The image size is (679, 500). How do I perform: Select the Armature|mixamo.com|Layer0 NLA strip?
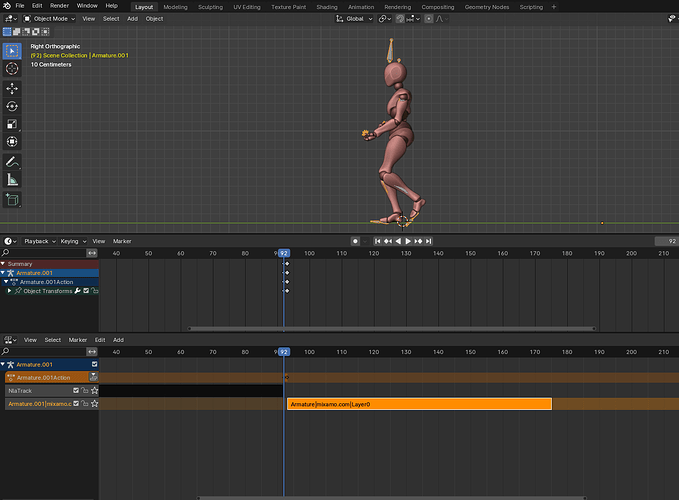point(419,404)
